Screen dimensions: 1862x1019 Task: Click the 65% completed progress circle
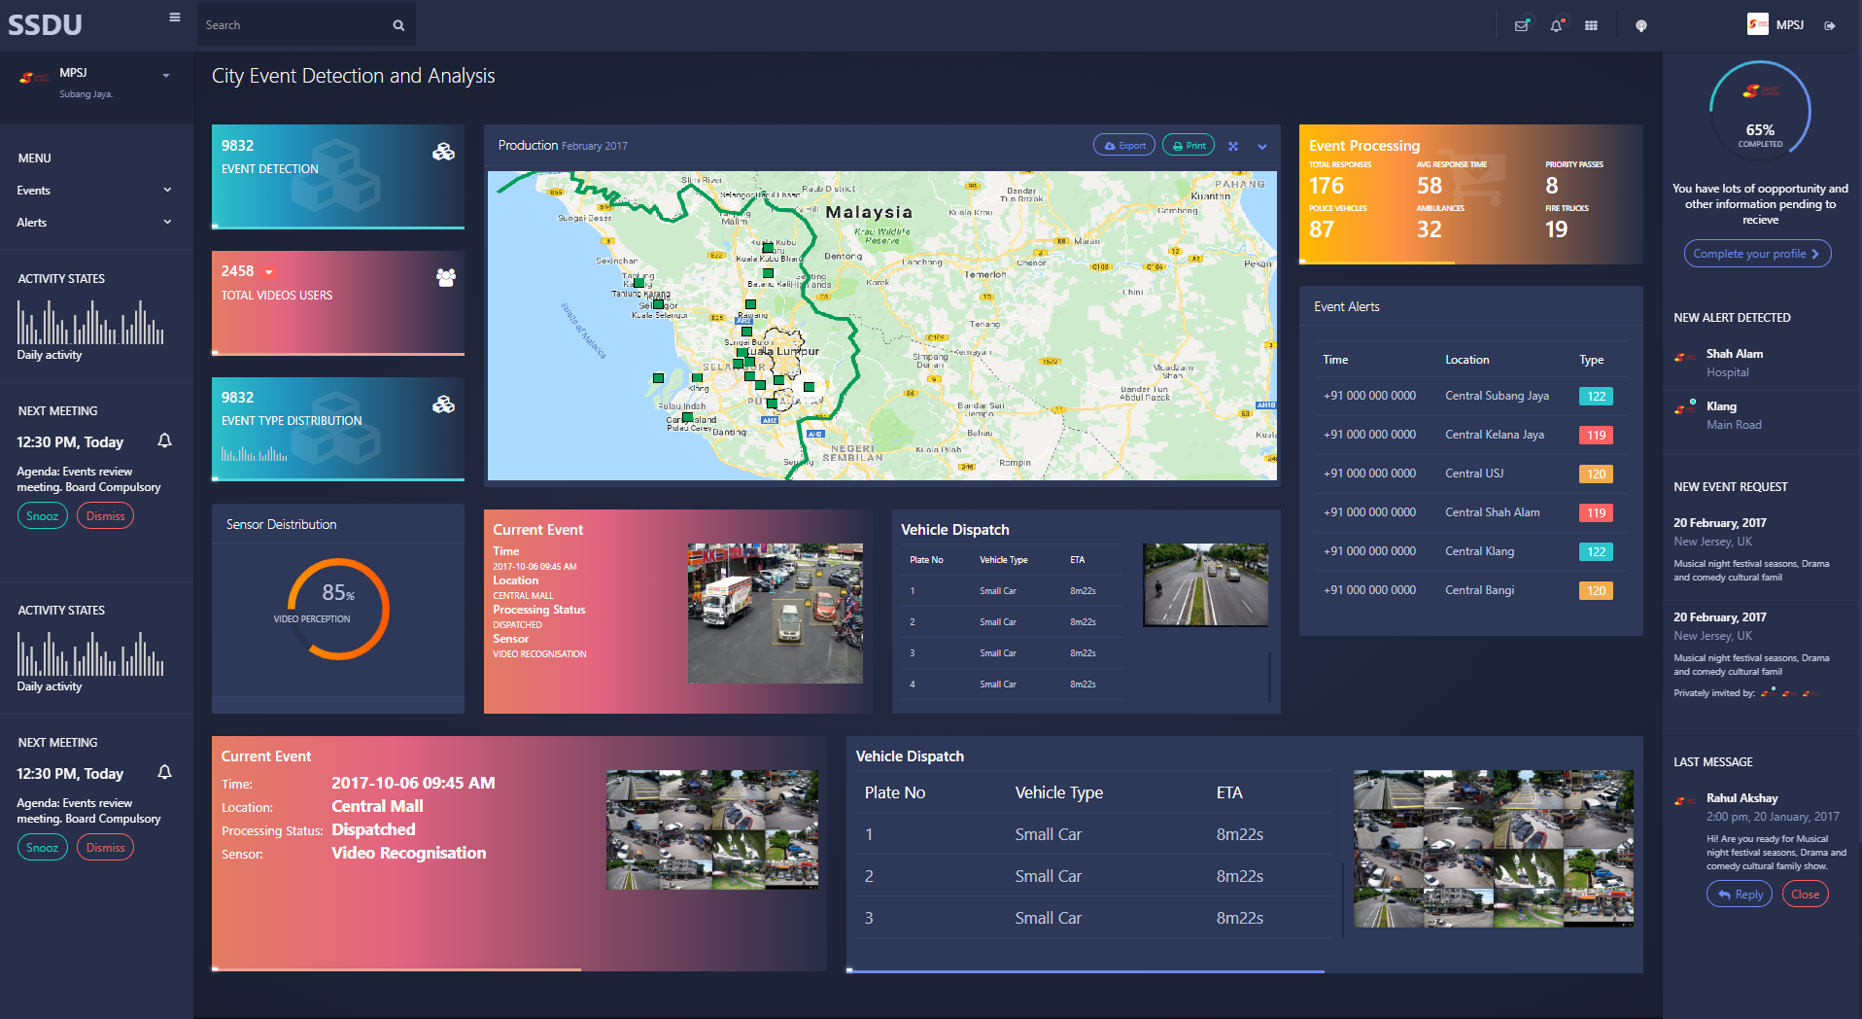pyautogui.click(x=1760, y=110)
